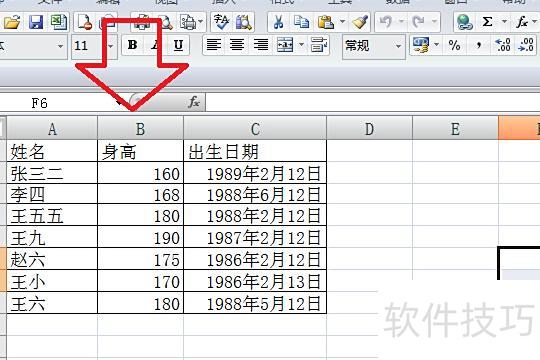Select the height cell with value 190
Screen dimensions: 540x360
pos(141,237)
